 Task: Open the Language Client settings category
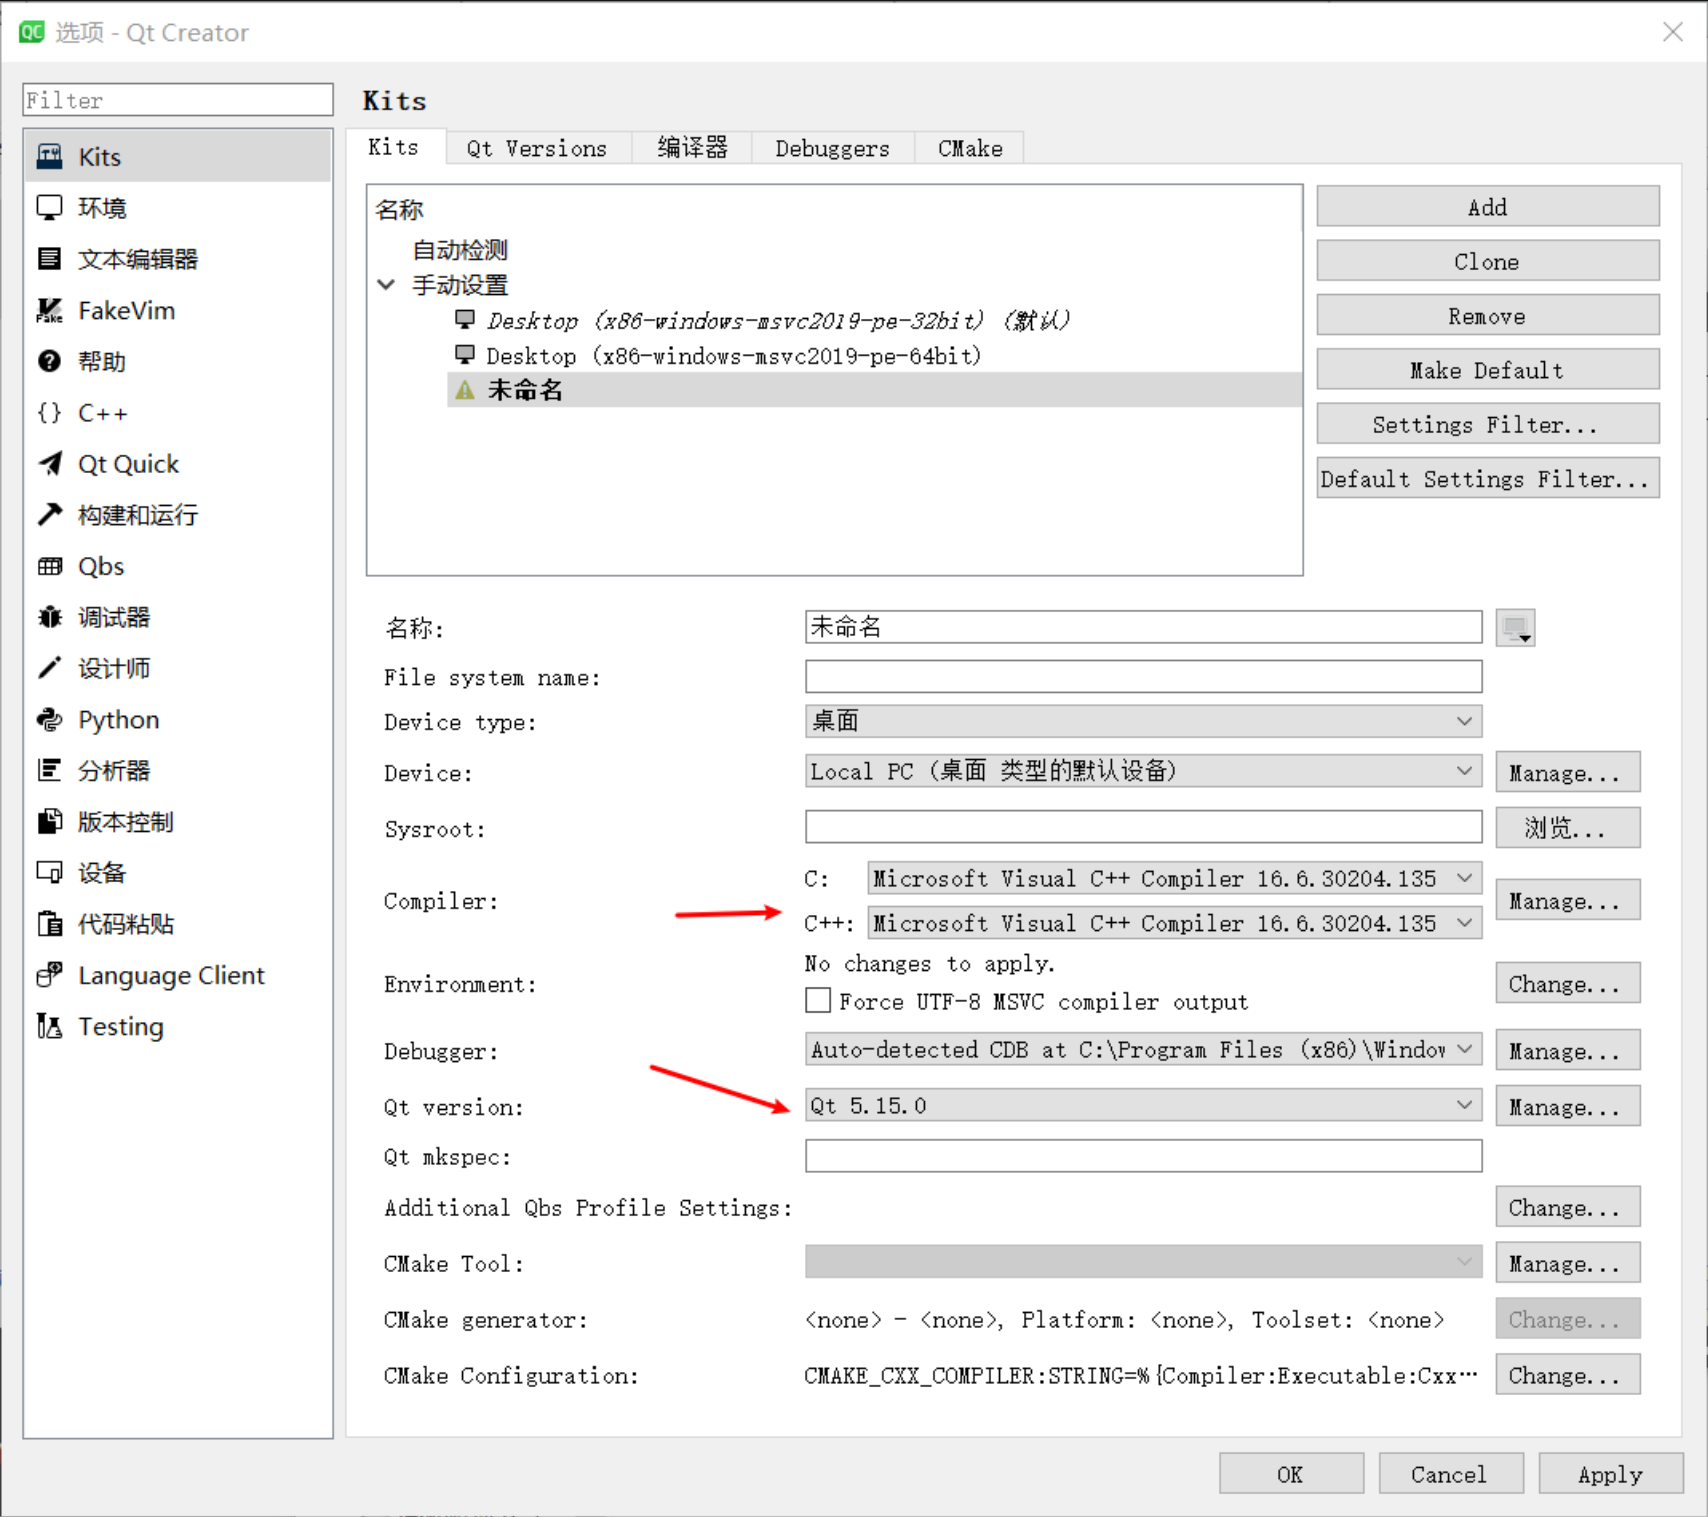coord(177,975)
